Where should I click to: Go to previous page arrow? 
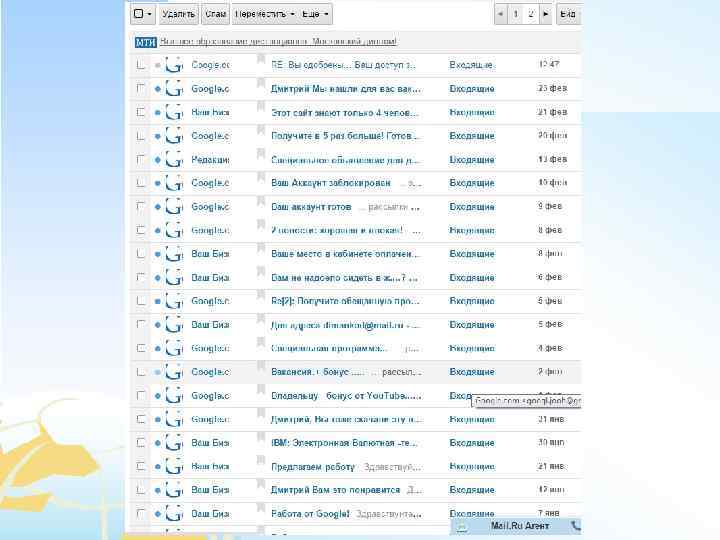pos(501,14)
